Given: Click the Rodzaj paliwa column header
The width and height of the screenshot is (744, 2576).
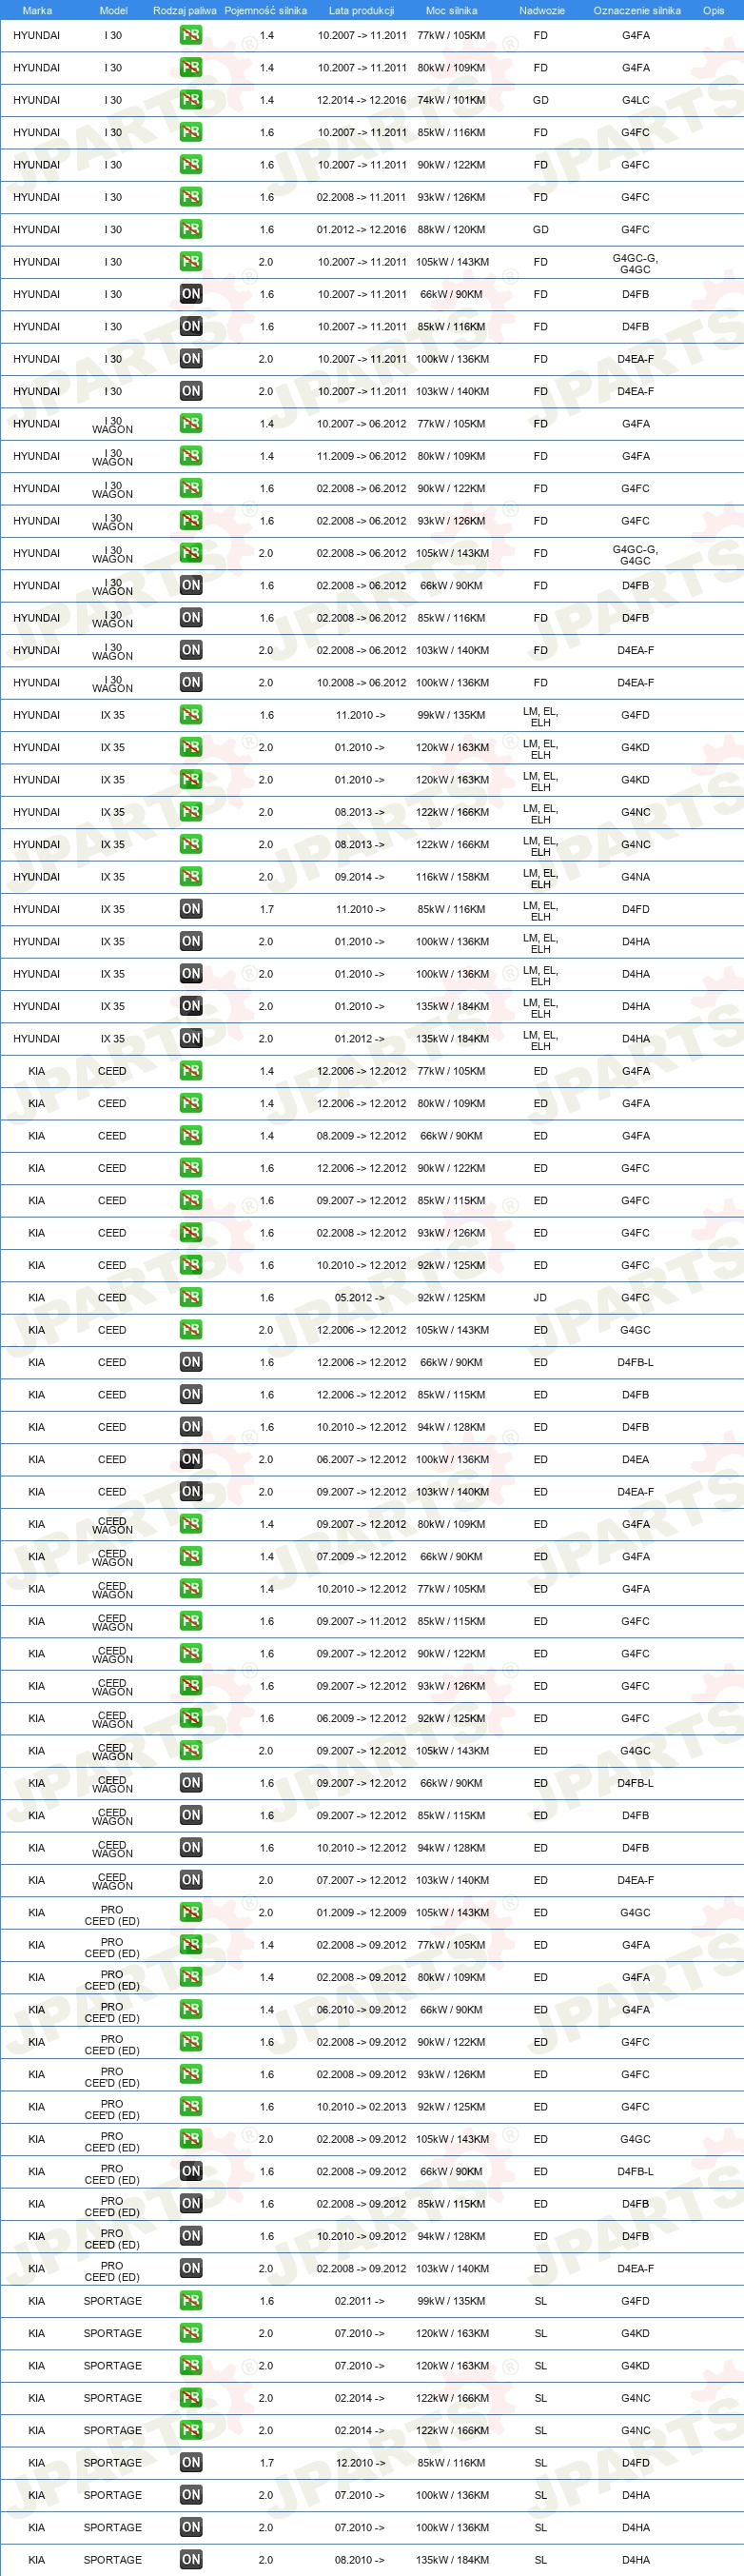Looking at the screenshot, I should click(185, 10).
